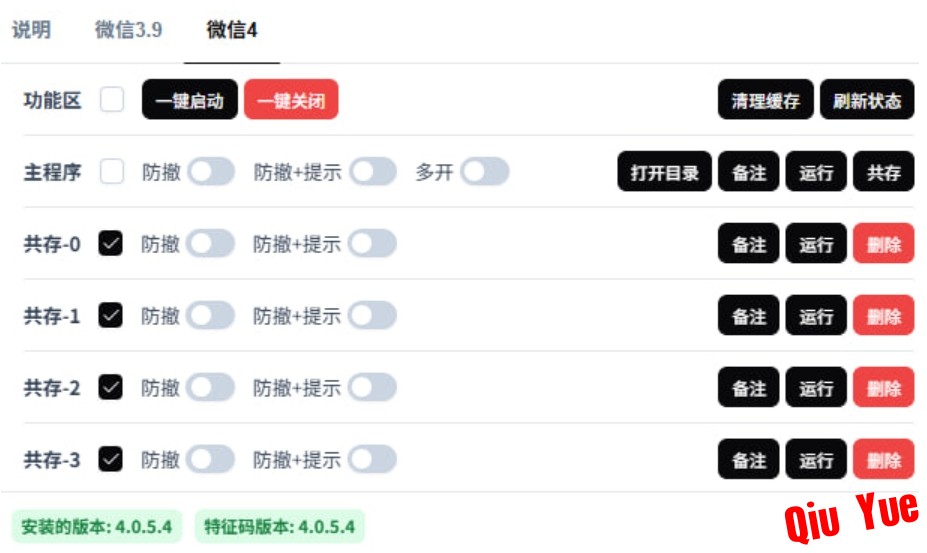The width and height of the screenshot is (927, 553).
Task: Click 备注 button for 共存-3
Action: point(748,459)
